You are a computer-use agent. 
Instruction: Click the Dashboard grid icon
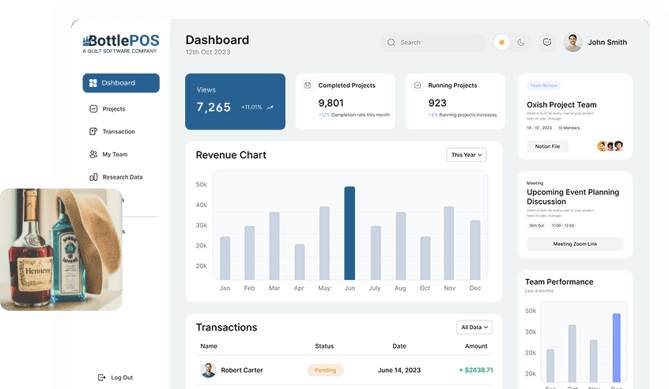[93, 83]
